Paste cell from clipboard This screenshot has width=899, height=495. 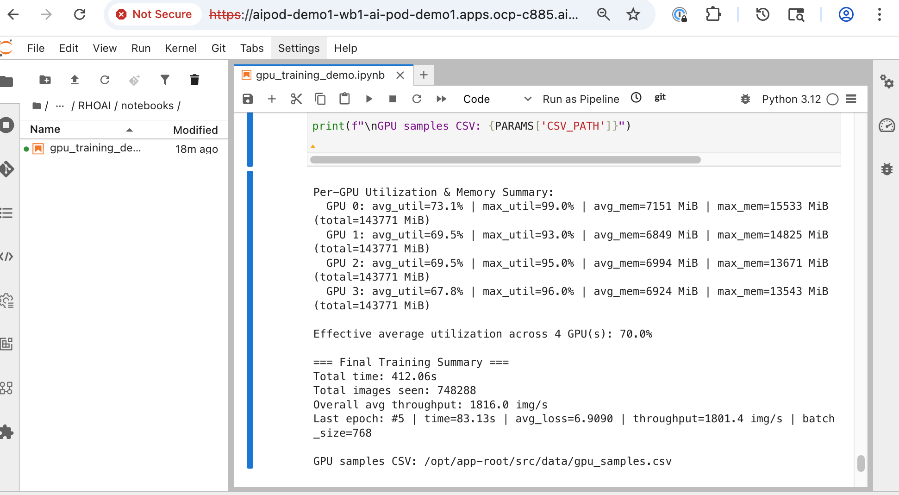(x=344, y=99)
